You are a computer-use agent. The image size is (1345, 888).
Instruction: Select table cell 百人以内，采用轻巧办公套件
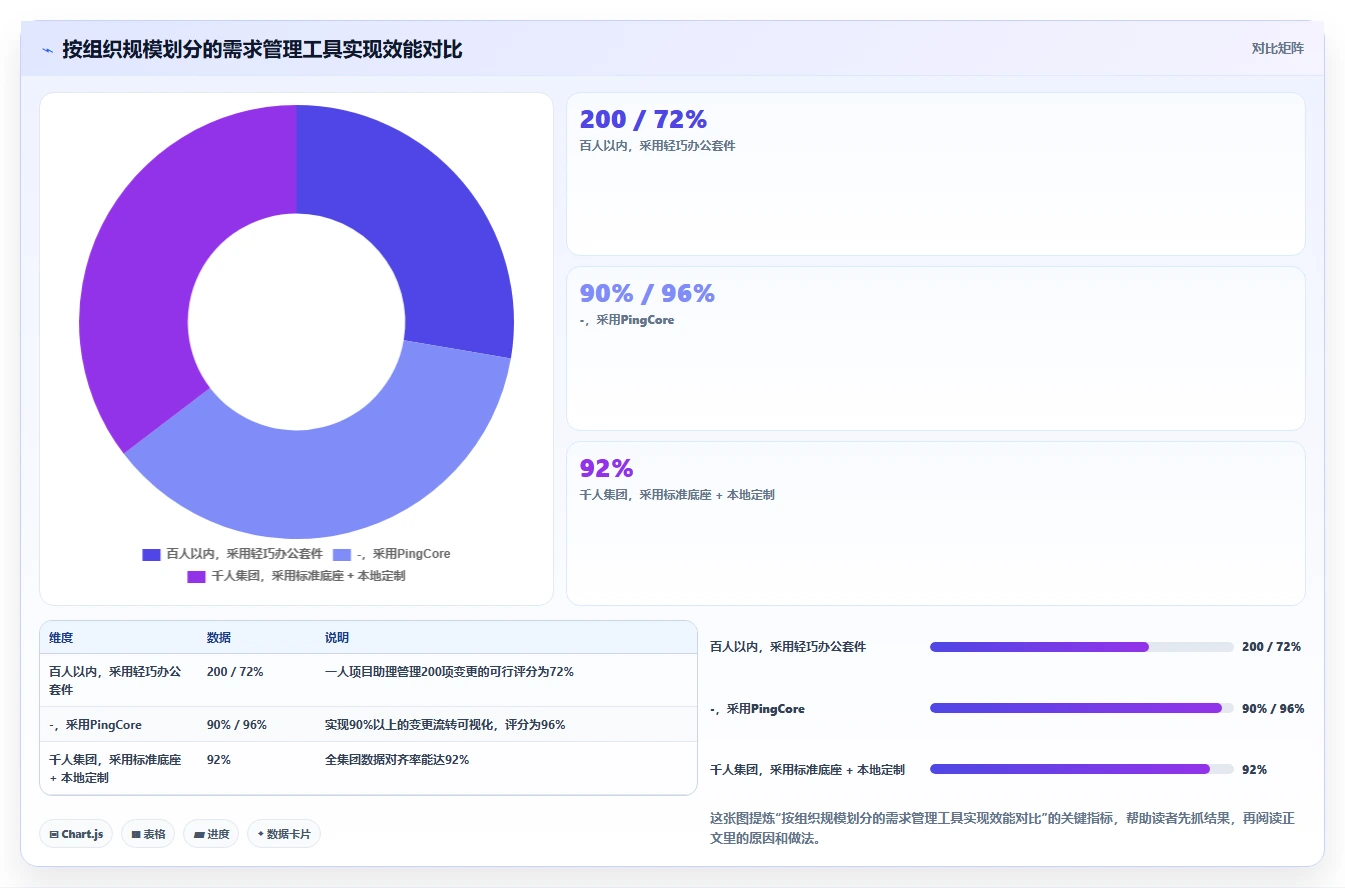click(x=116, y=681)
